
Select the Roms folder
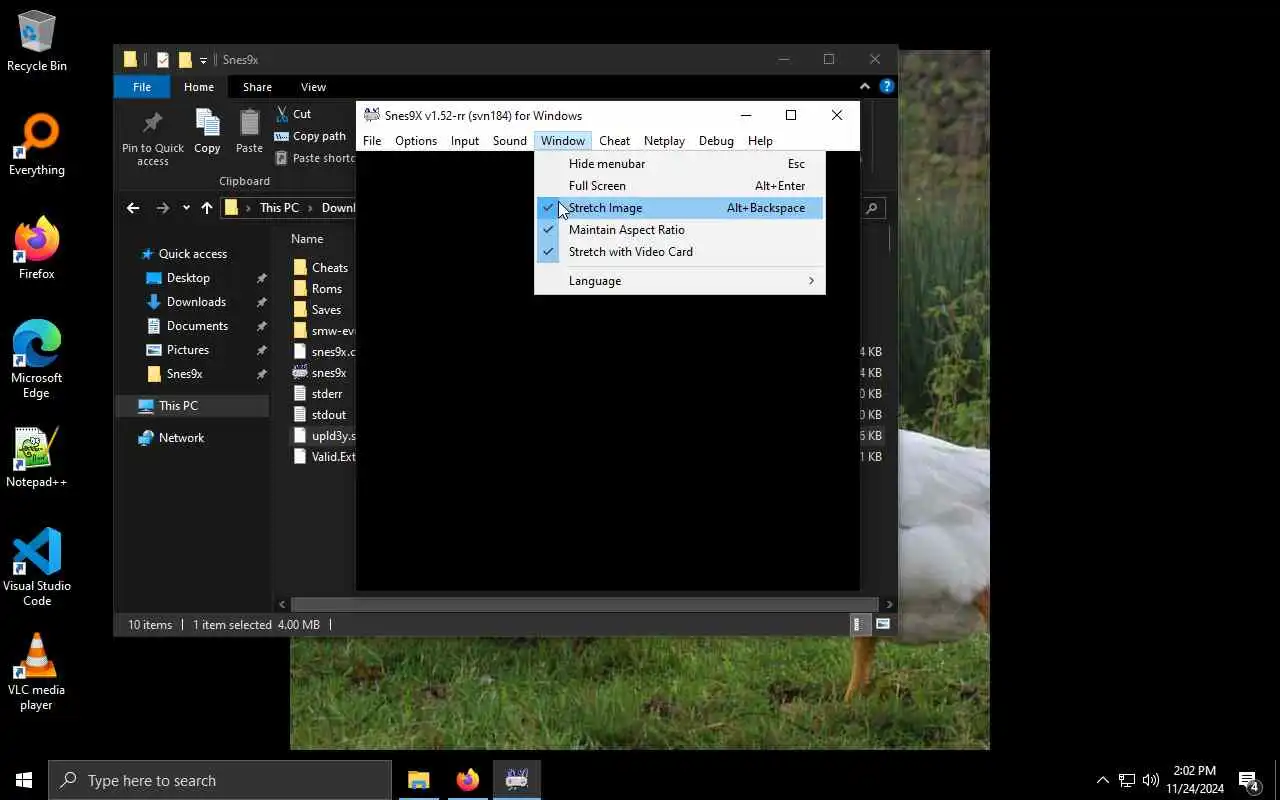tap(318, 289)
